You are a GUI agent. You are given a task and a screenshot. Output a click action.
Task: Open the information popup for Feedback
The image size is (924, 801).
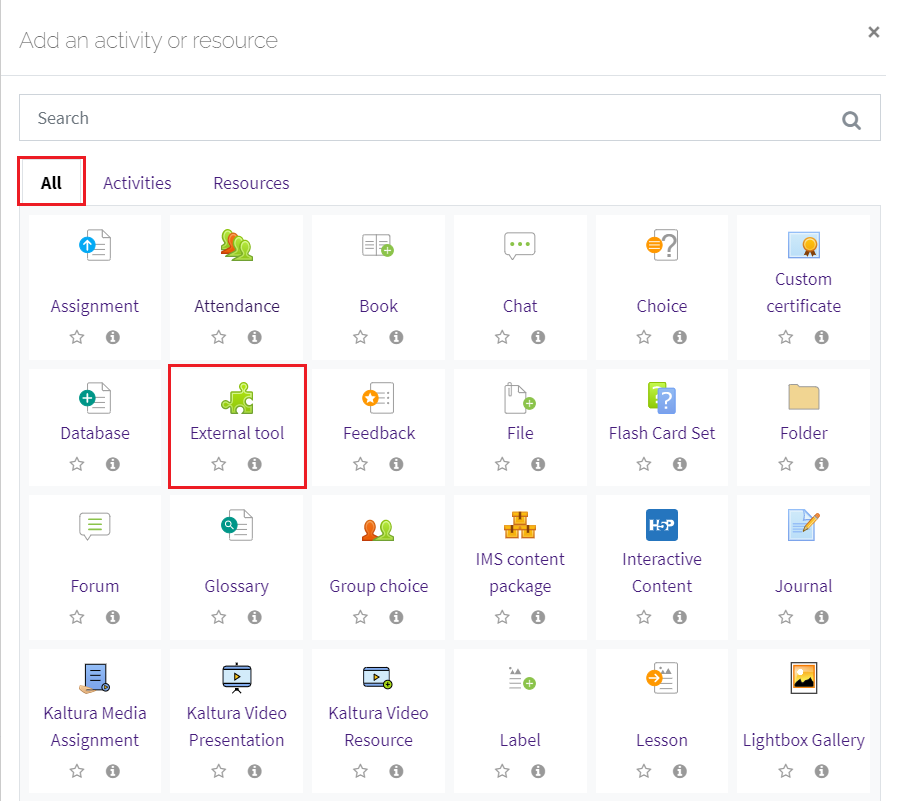click(x=396, y=464)
